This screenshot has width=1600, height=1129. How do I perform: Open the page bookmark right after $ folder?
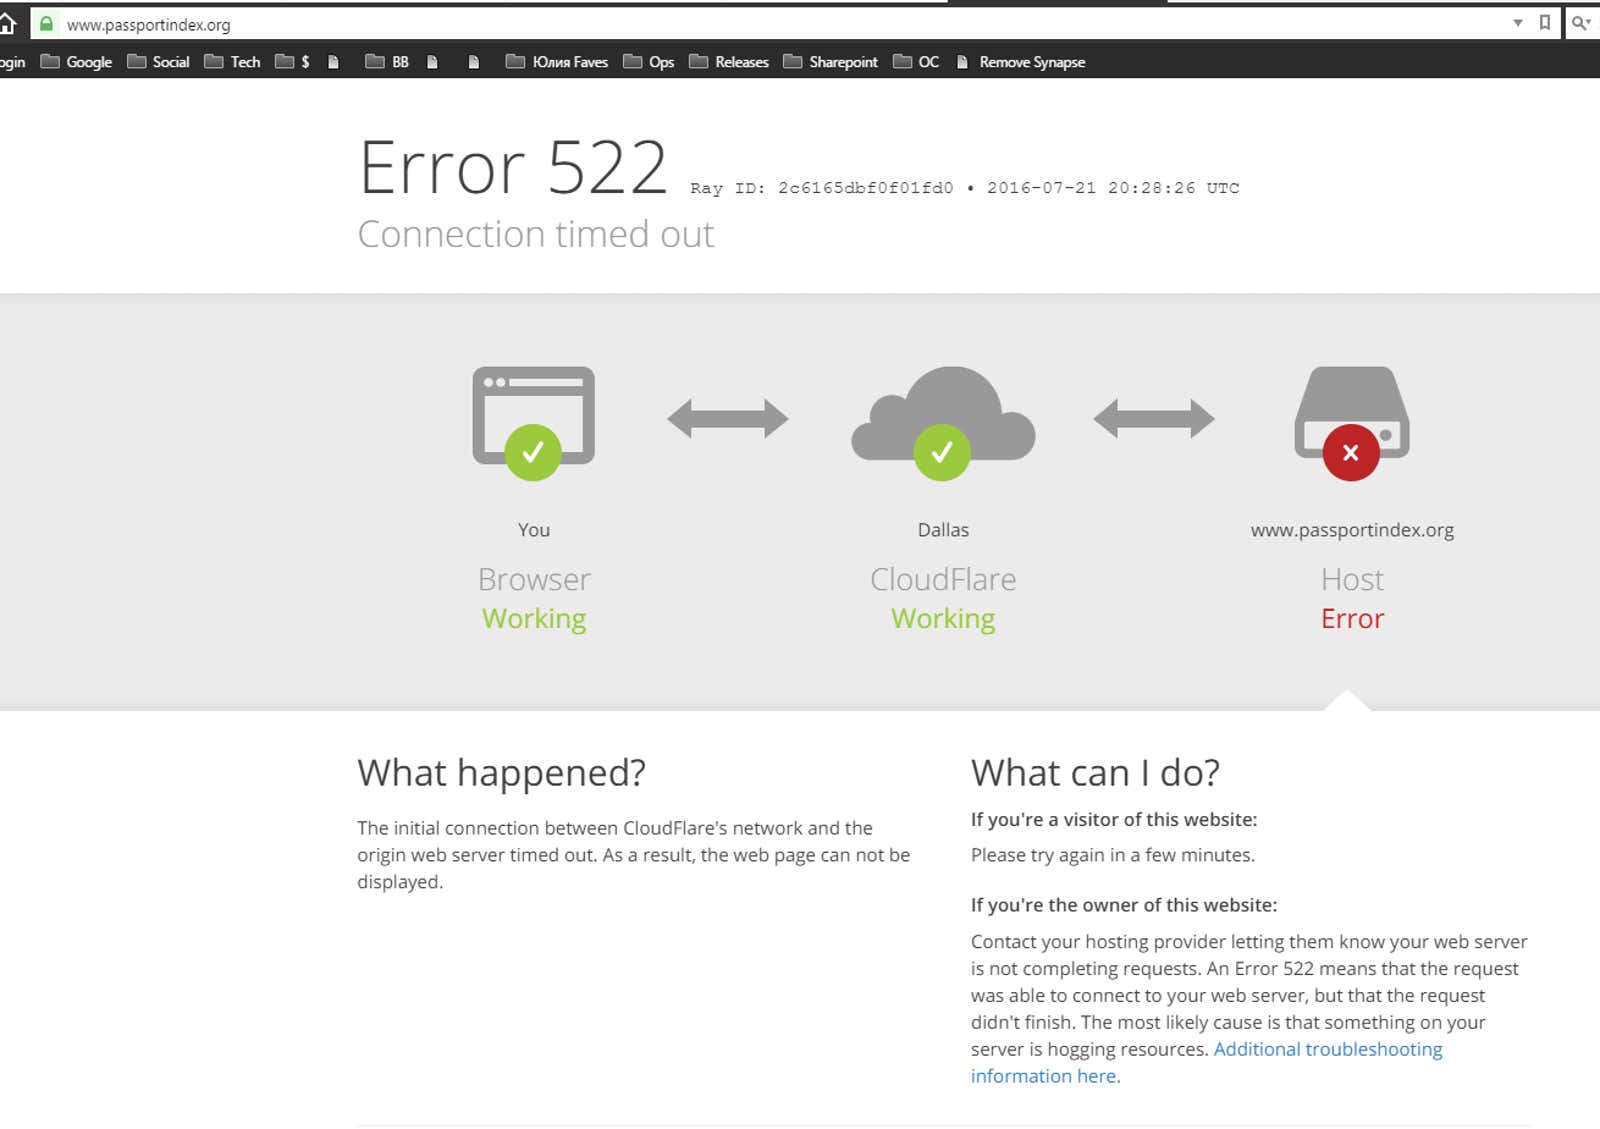click(x=334, y=62)
